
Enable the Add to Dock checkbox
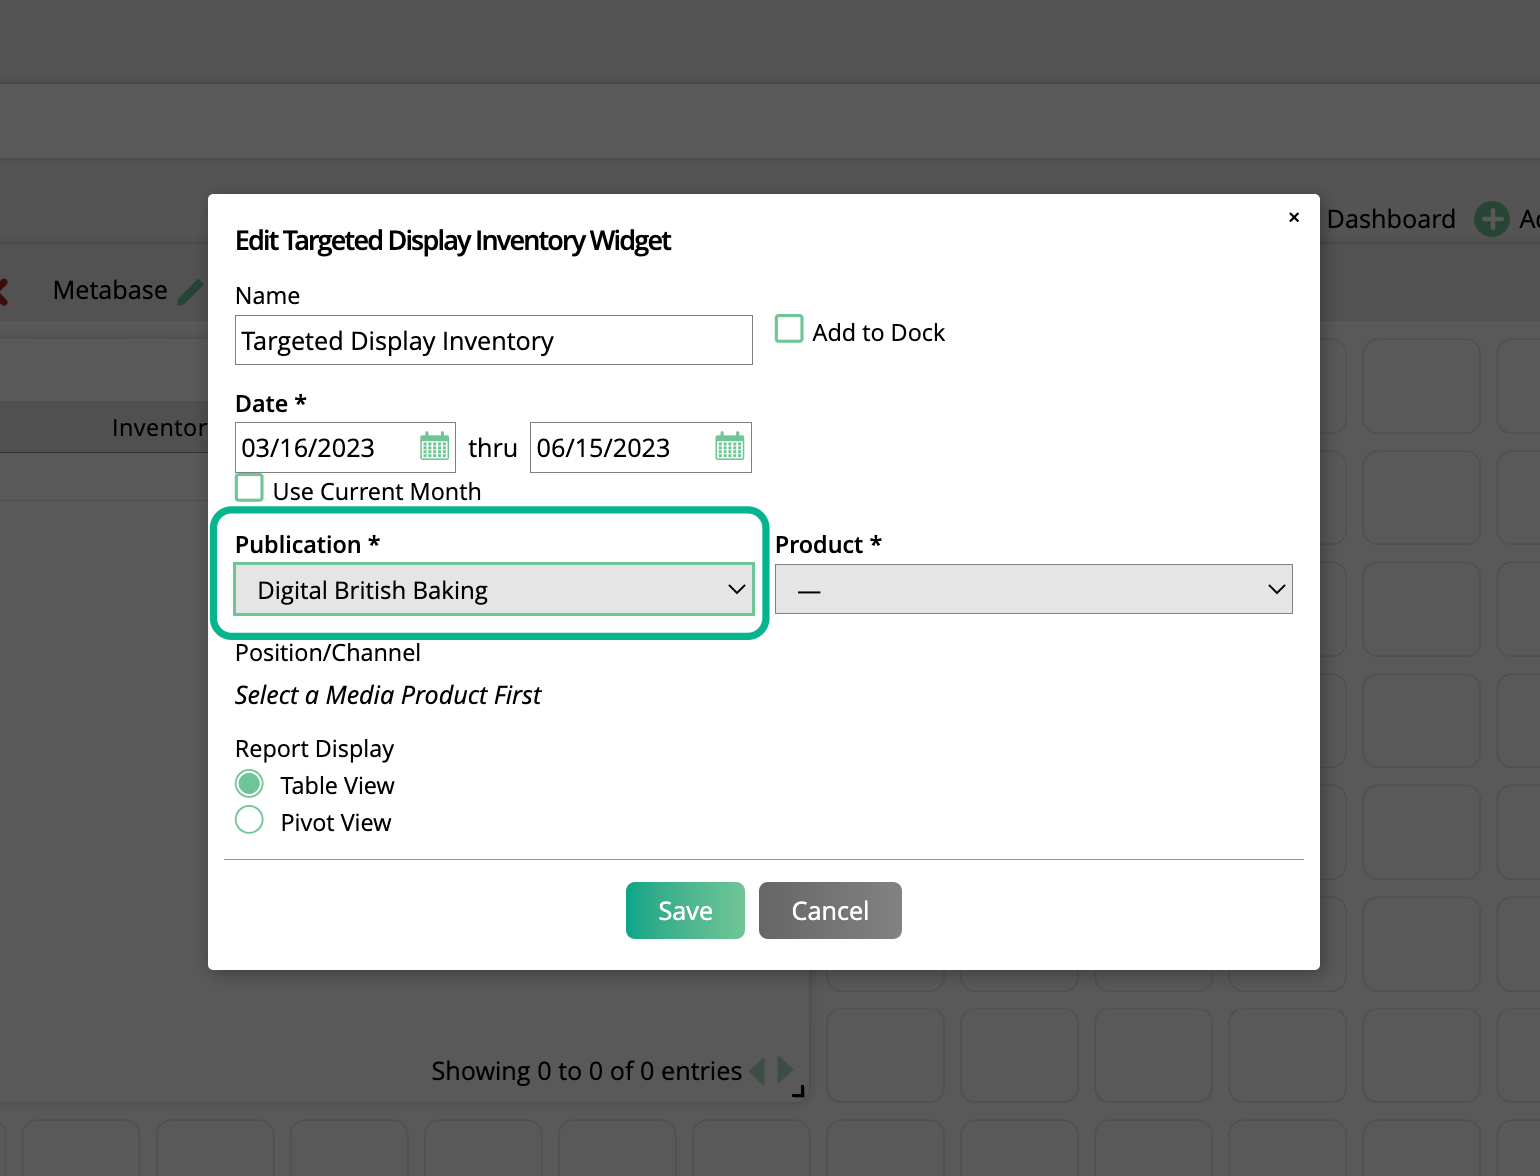[x=789, y=329]
